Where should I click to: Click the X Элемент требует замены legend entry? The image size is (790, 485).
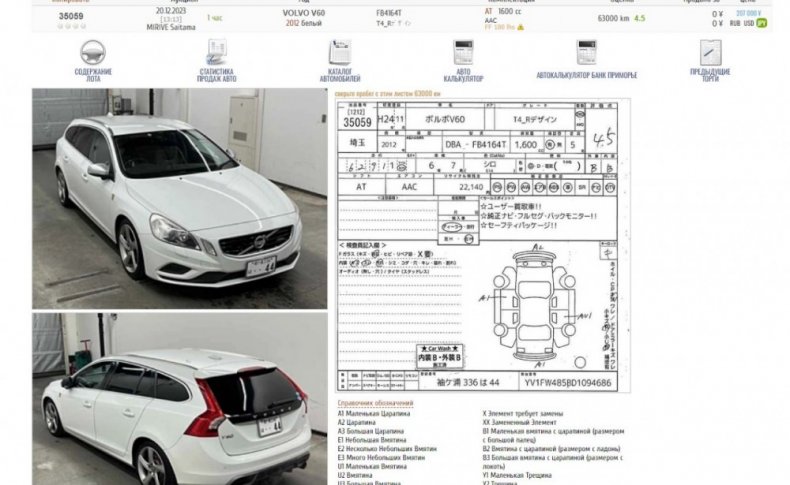pos(523,413)
